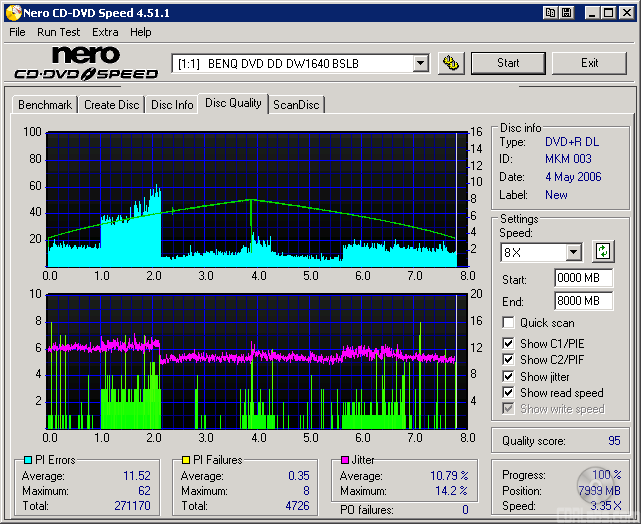Uncheck Show C1/PIE option
The width and height of the screenshot is (641, 524).
pyautogui.click(x=509, y=344)
